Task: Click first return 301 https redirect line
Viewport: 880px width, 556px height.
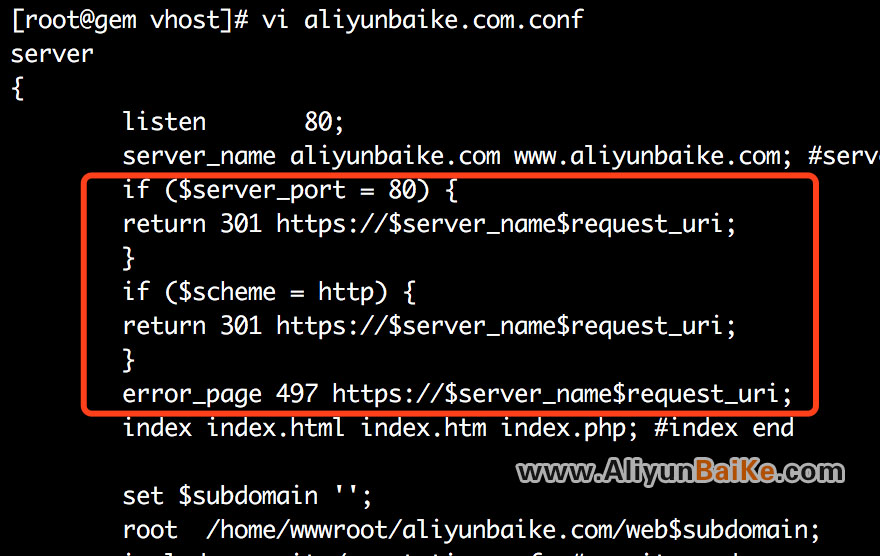Action: pos(429,224)
